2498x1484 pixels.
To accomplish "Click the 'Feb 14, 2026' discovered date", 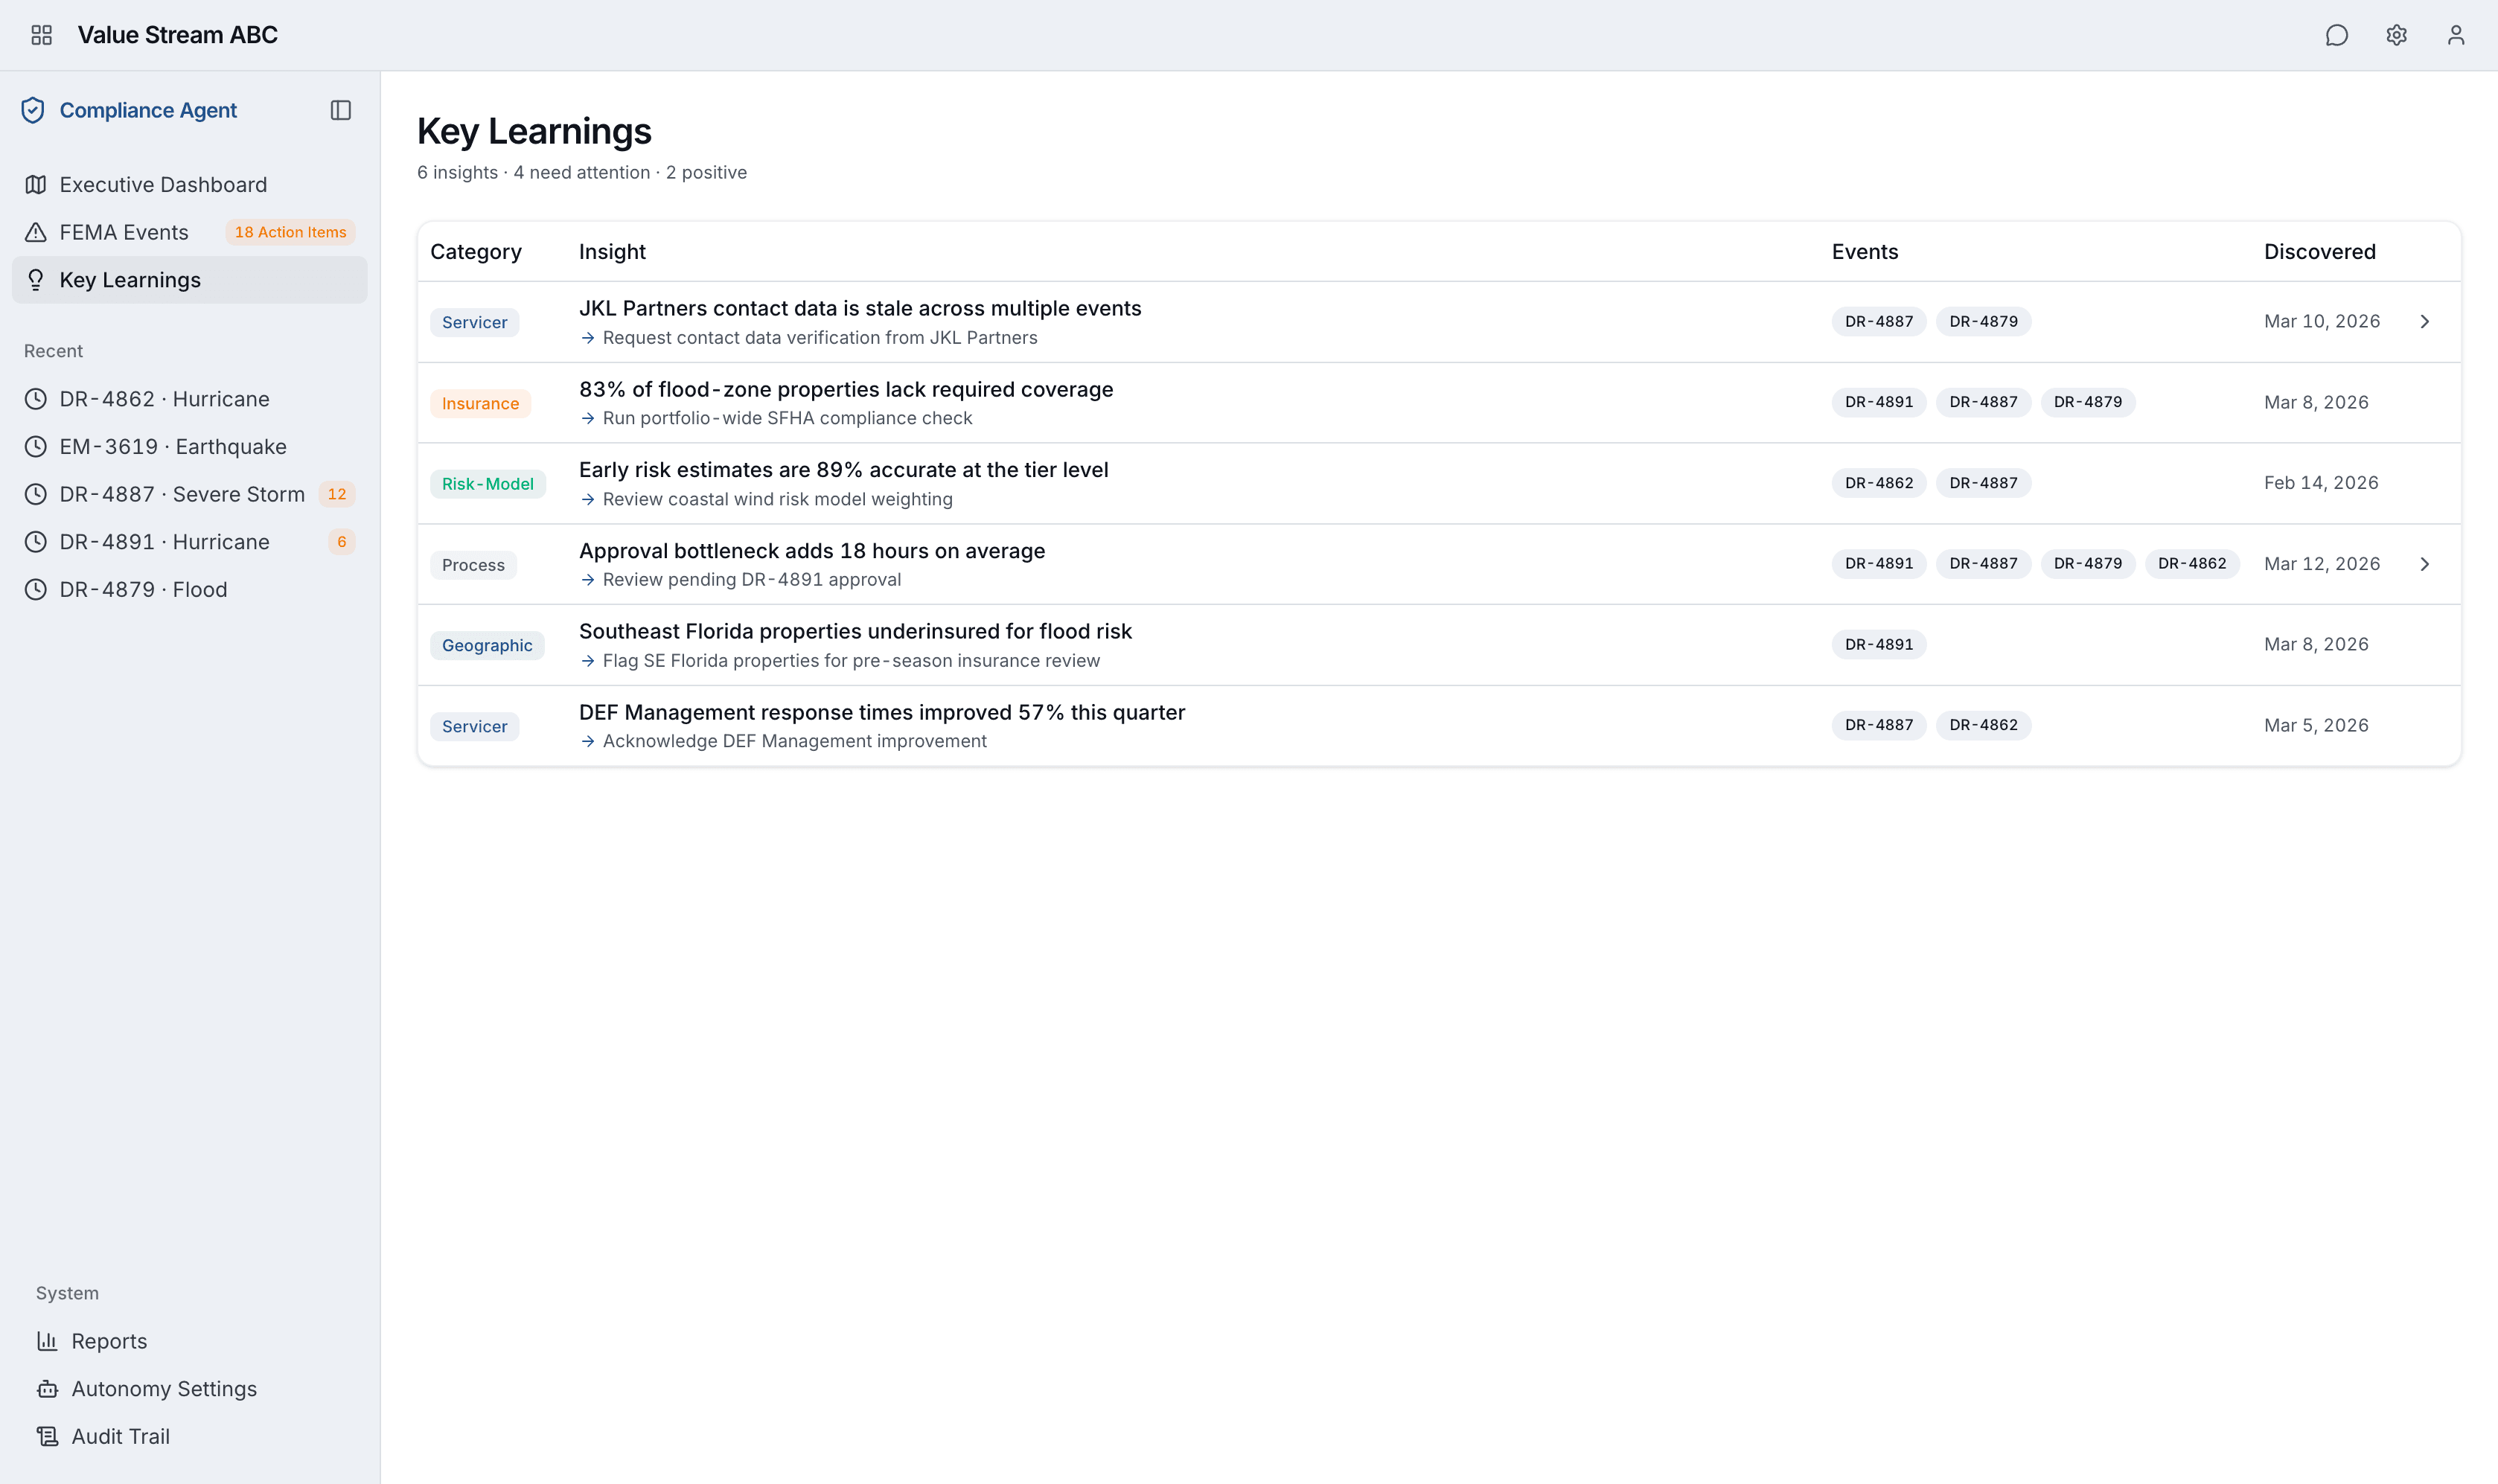I will pos(2321,483).
